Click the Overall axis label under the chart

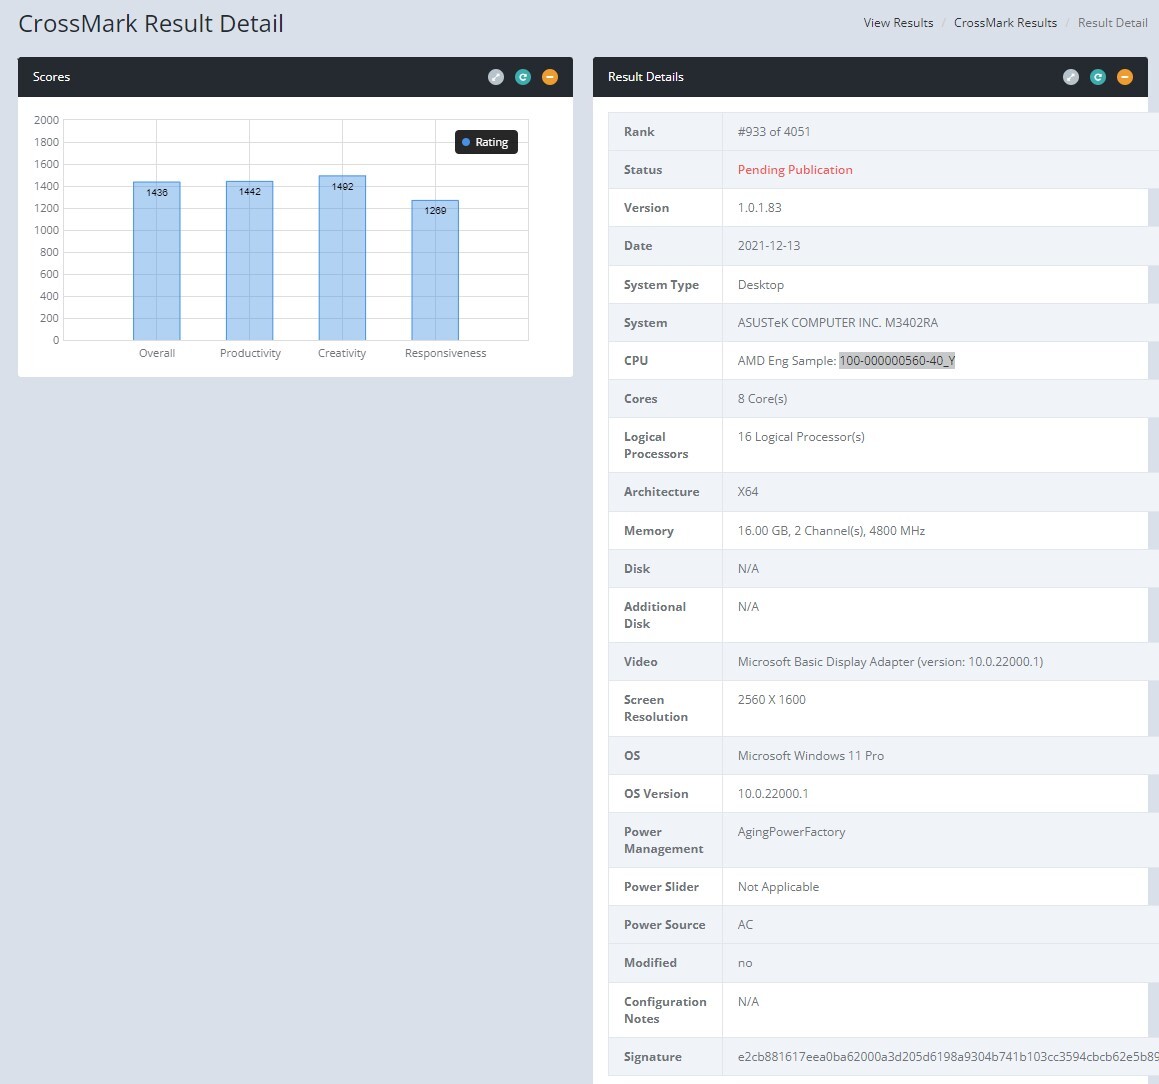[x=157, y=353]
